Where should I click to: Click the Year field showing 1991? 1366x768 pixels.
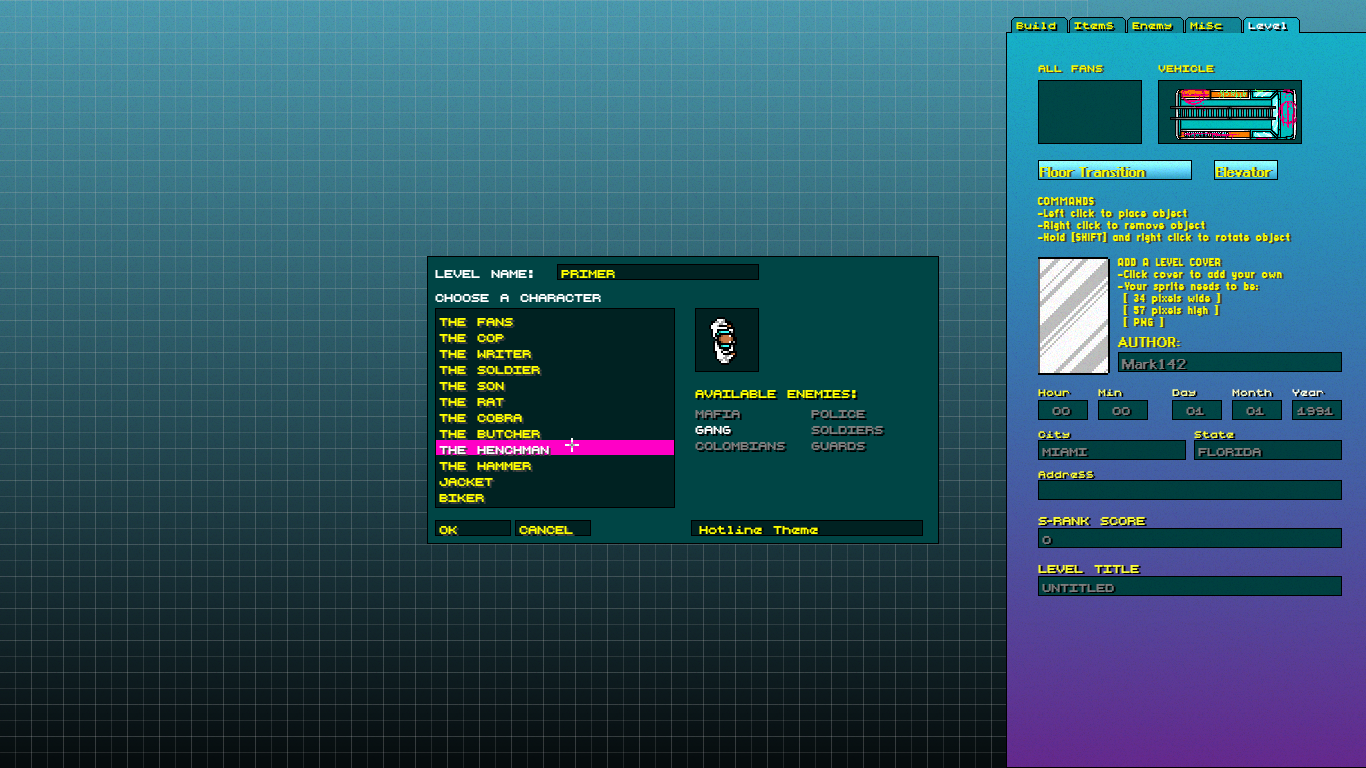point(1317,410)
